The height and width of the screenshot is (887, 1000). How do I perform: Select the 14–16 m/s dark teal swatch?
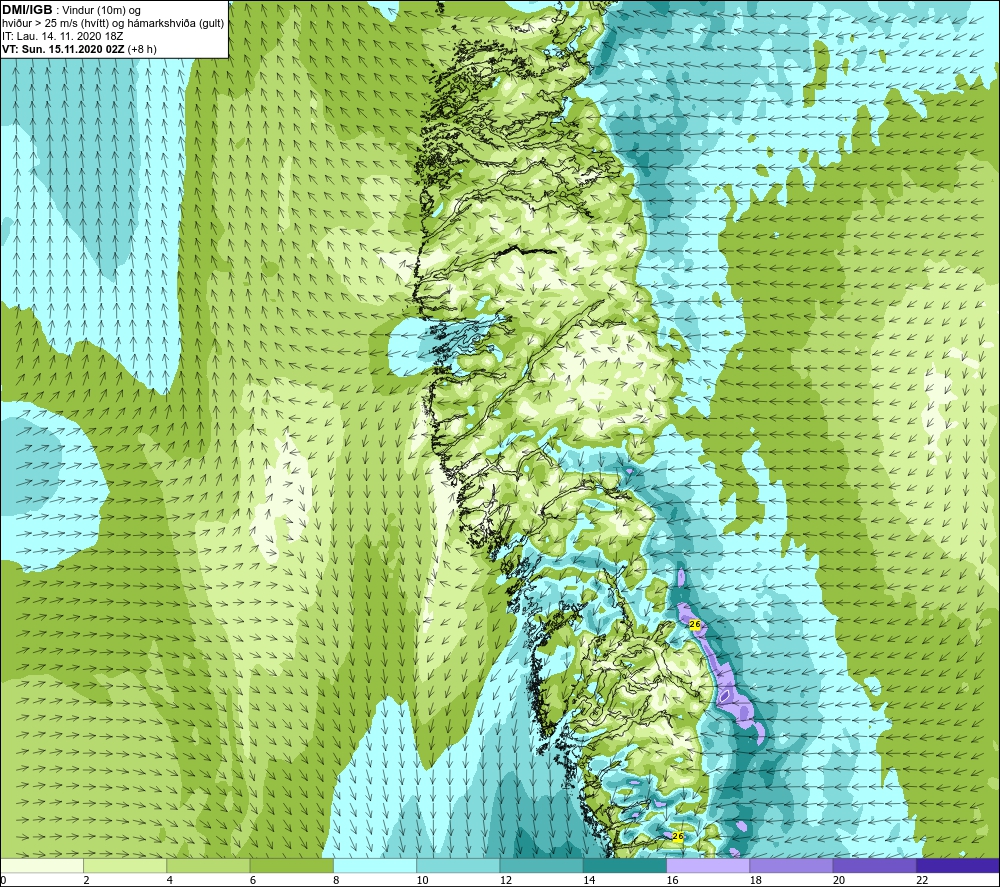625,866
